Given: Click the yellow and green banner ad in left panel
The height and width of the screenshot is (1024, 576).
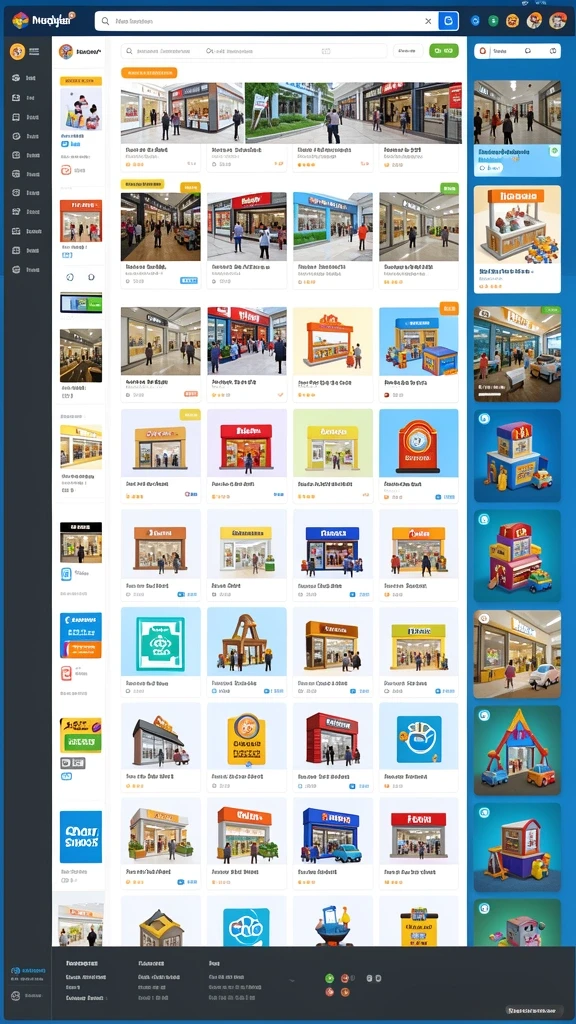Looking at the screenshot, I should [x=81, y=735].
